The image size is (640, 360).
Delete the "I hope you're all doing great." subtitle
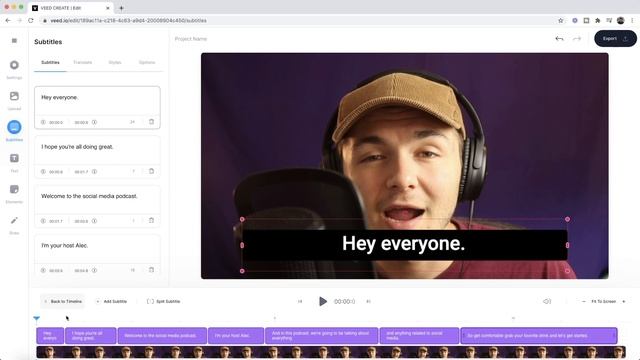[151, 171]
